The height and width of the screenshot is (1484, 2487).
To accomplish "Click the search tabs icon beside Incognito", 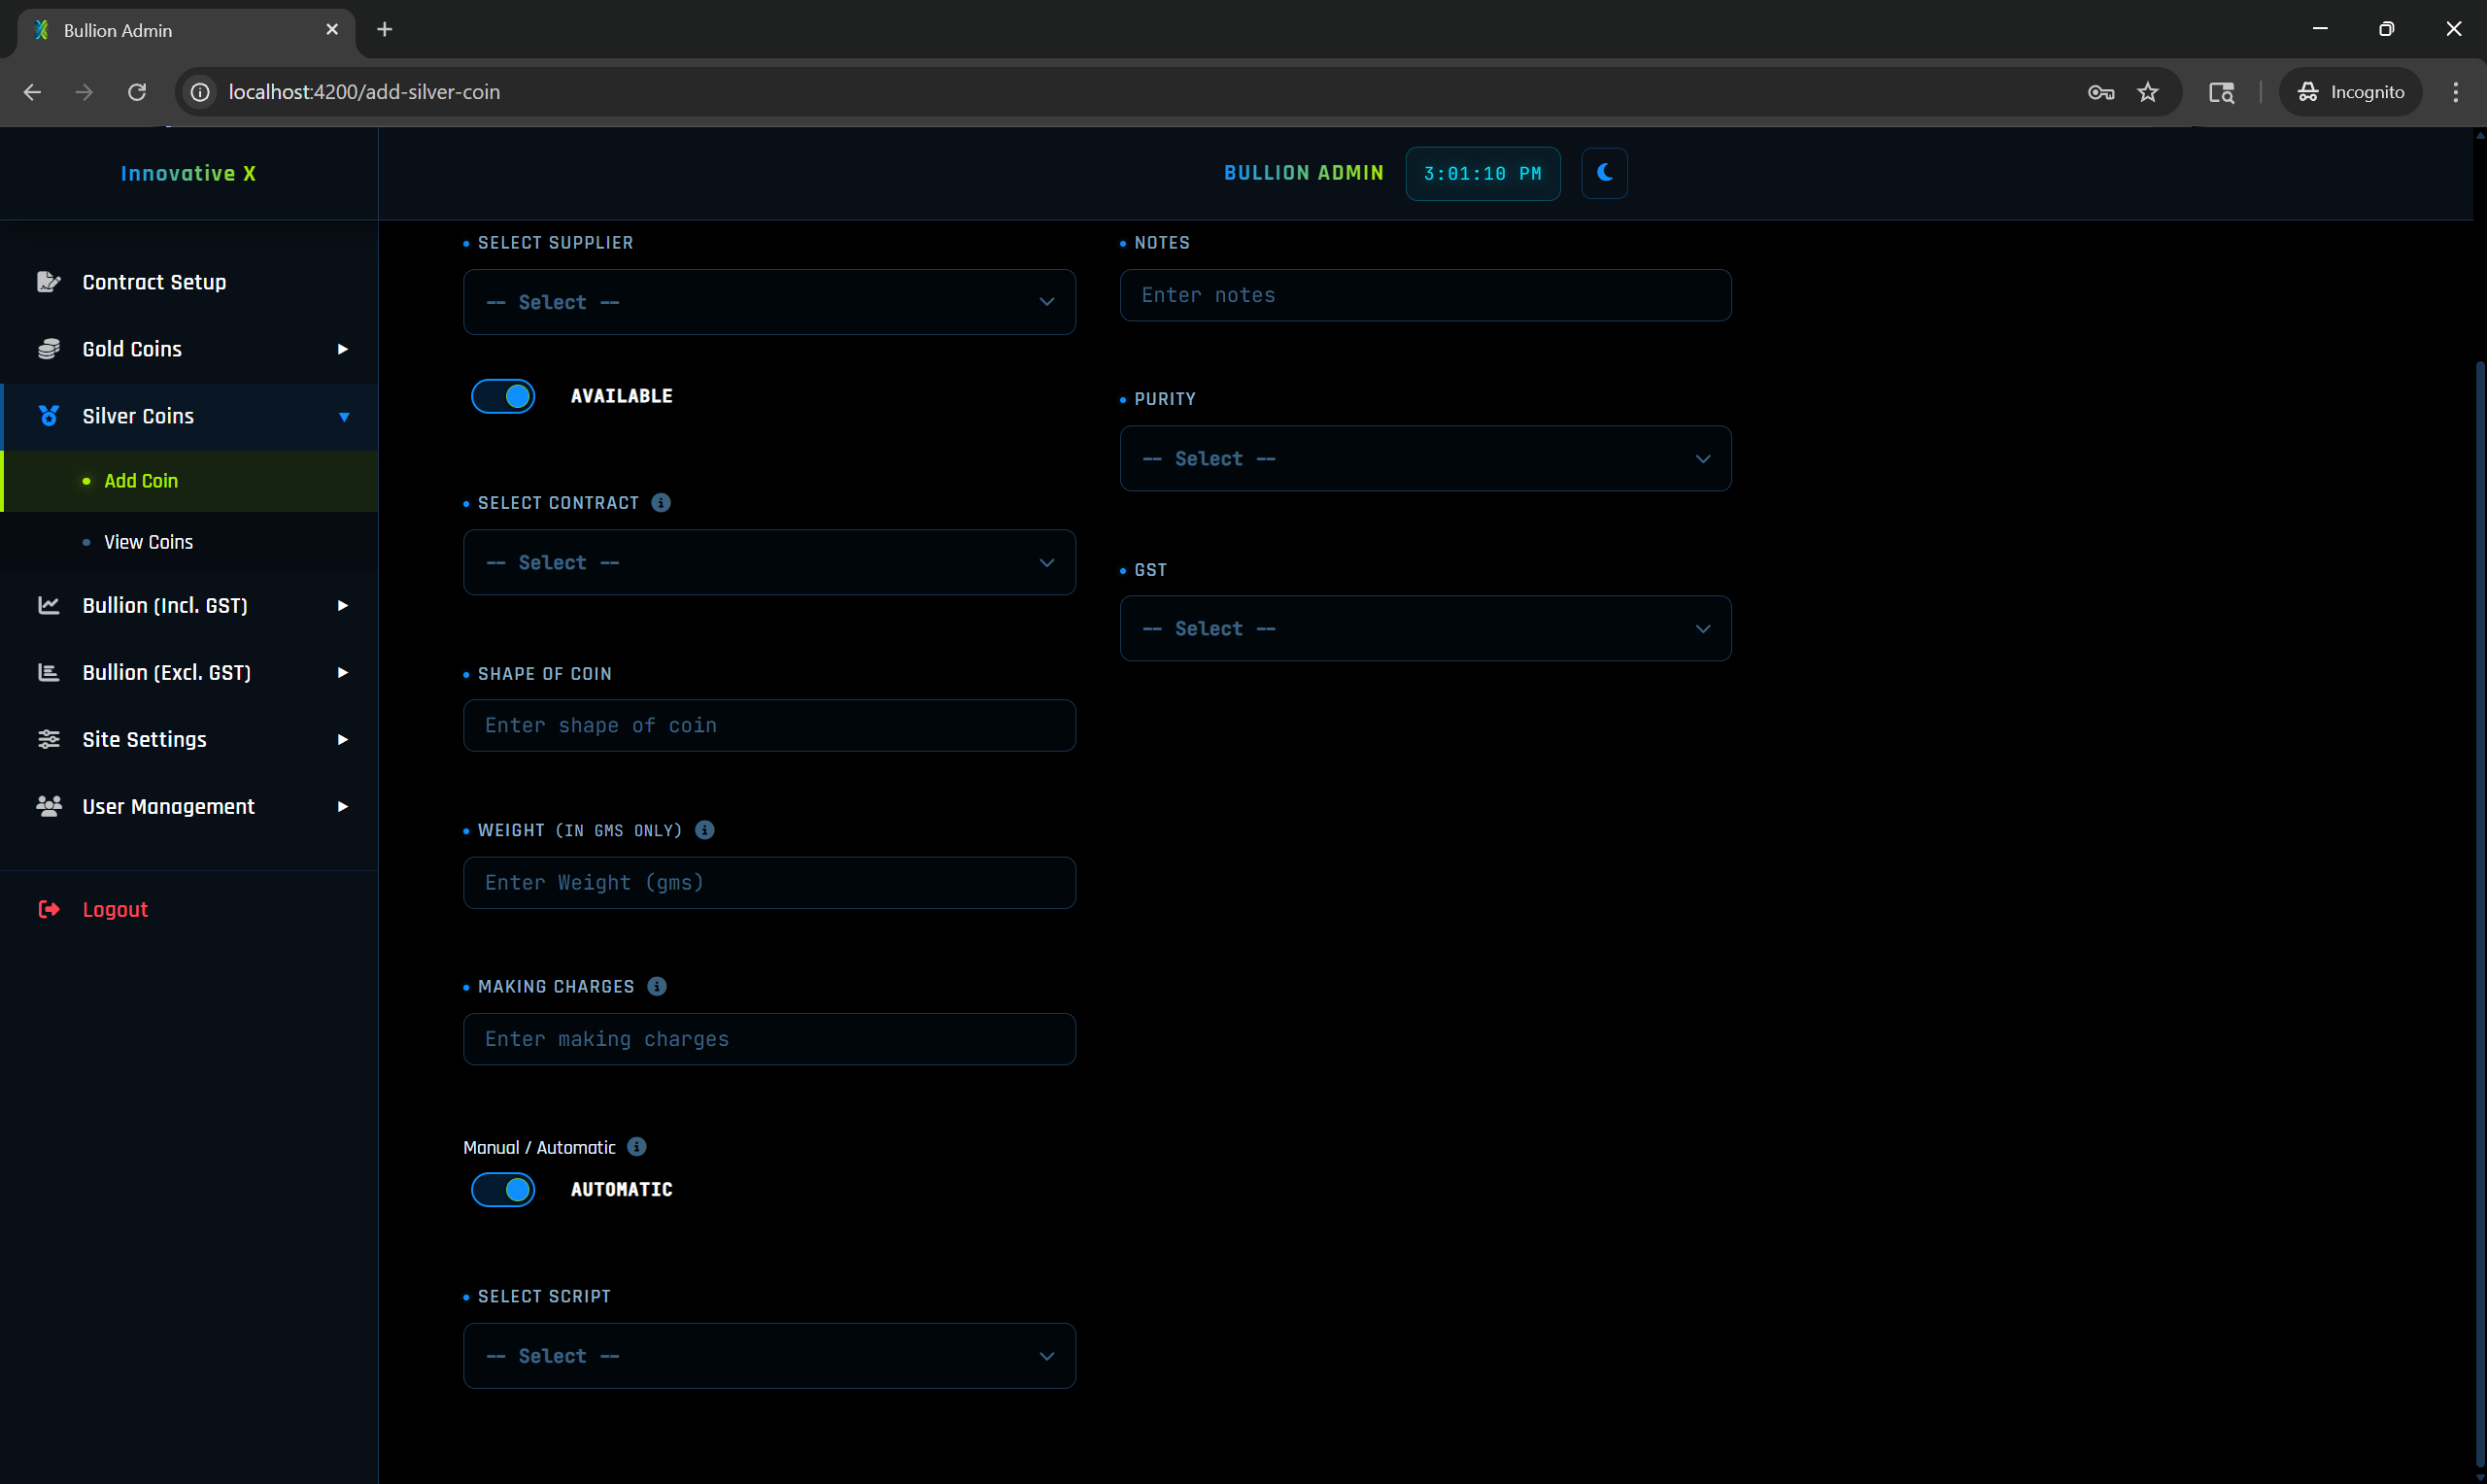I will click(2221, 92).
